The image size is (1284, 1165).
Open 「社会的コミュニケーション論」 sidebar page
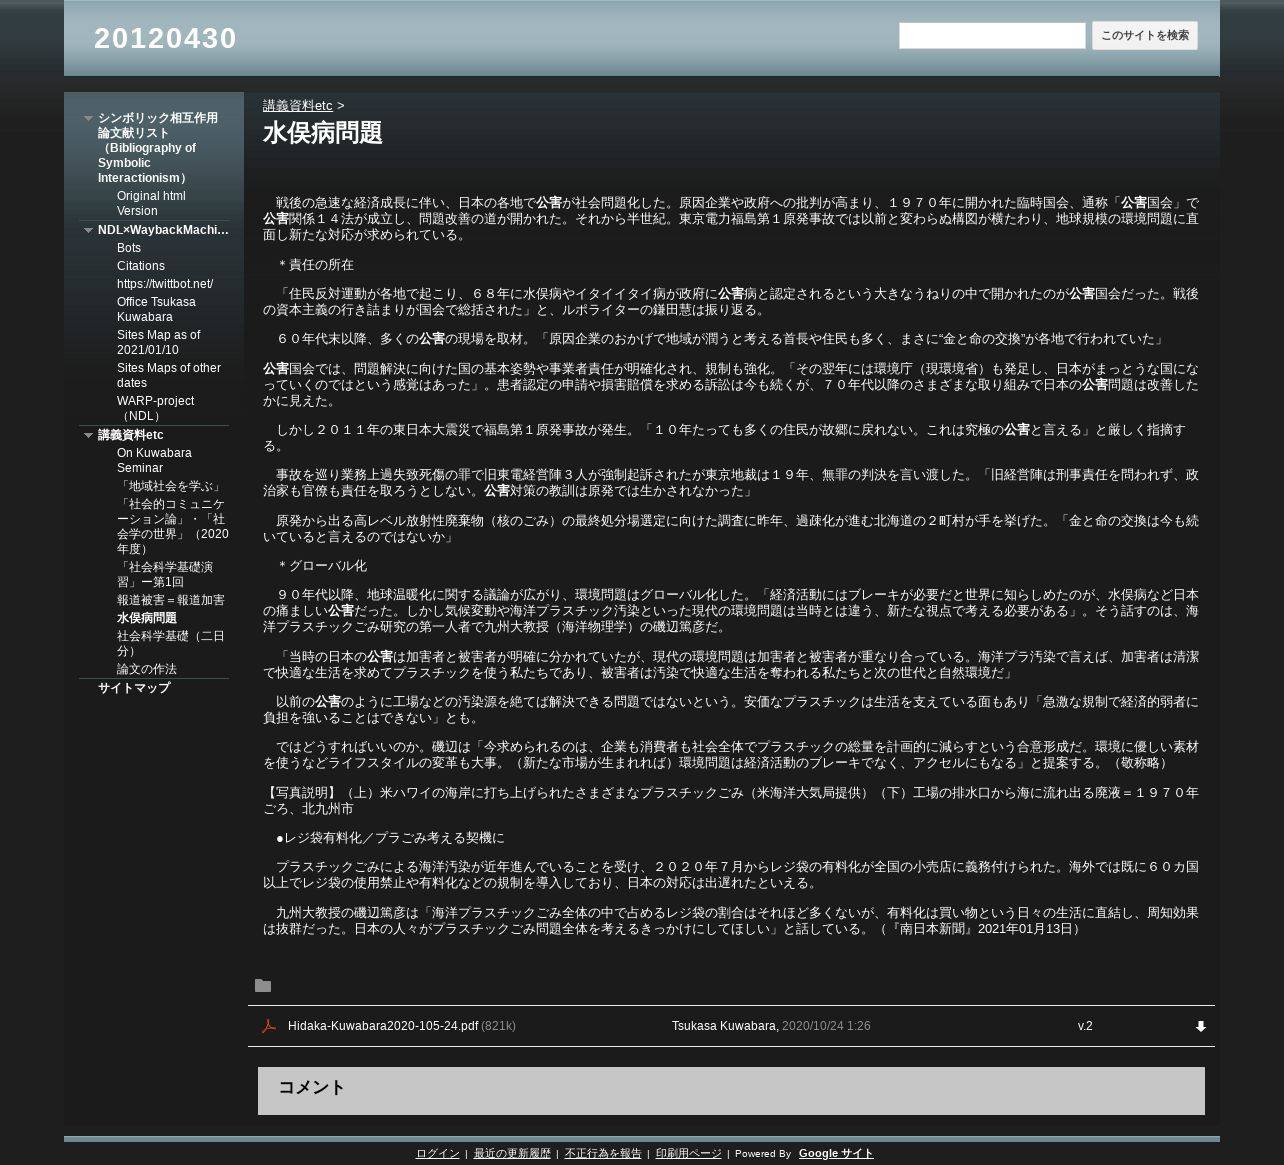172,526
